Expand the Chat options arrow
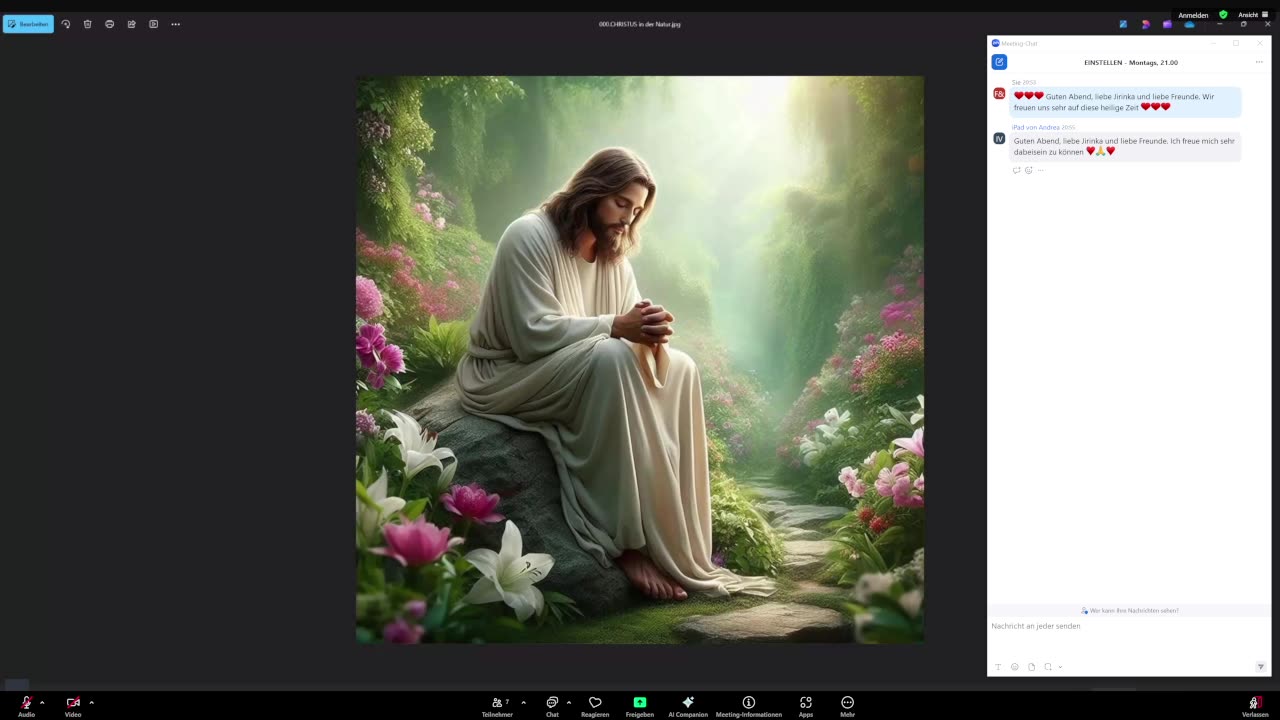 [569, 702]
